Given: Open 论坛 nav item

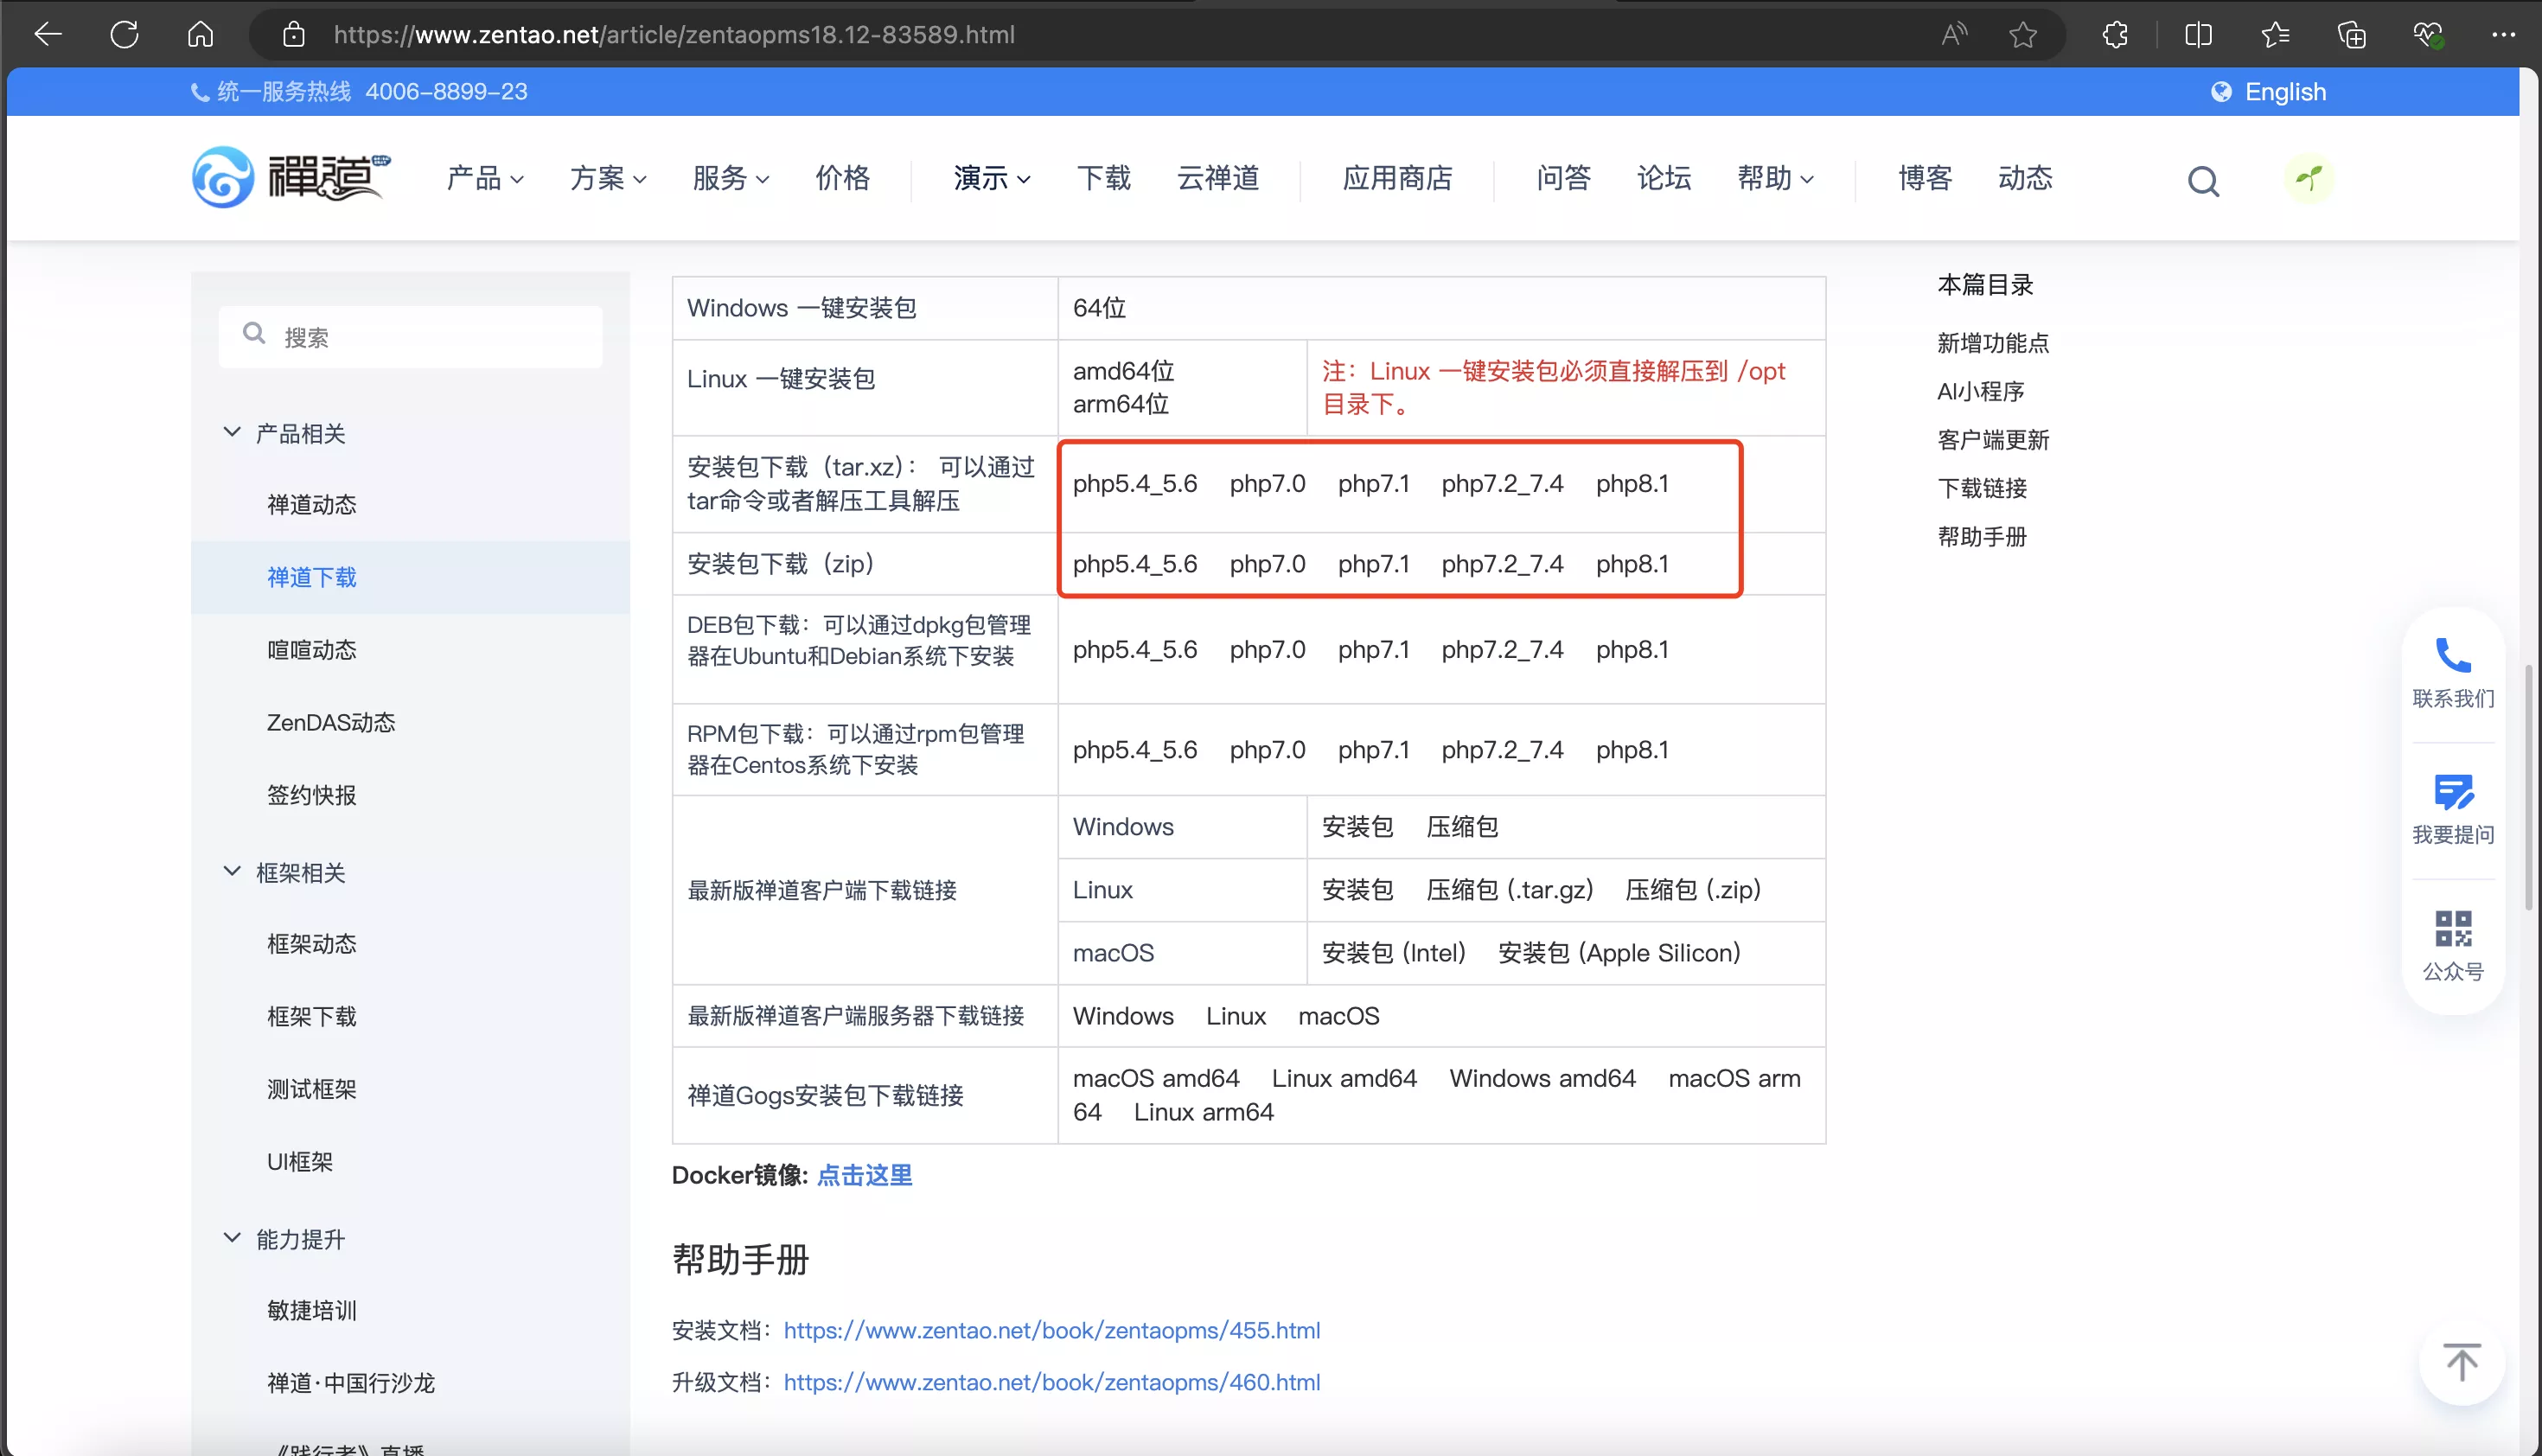Looking at the screenshot, I should (1664, 178).
